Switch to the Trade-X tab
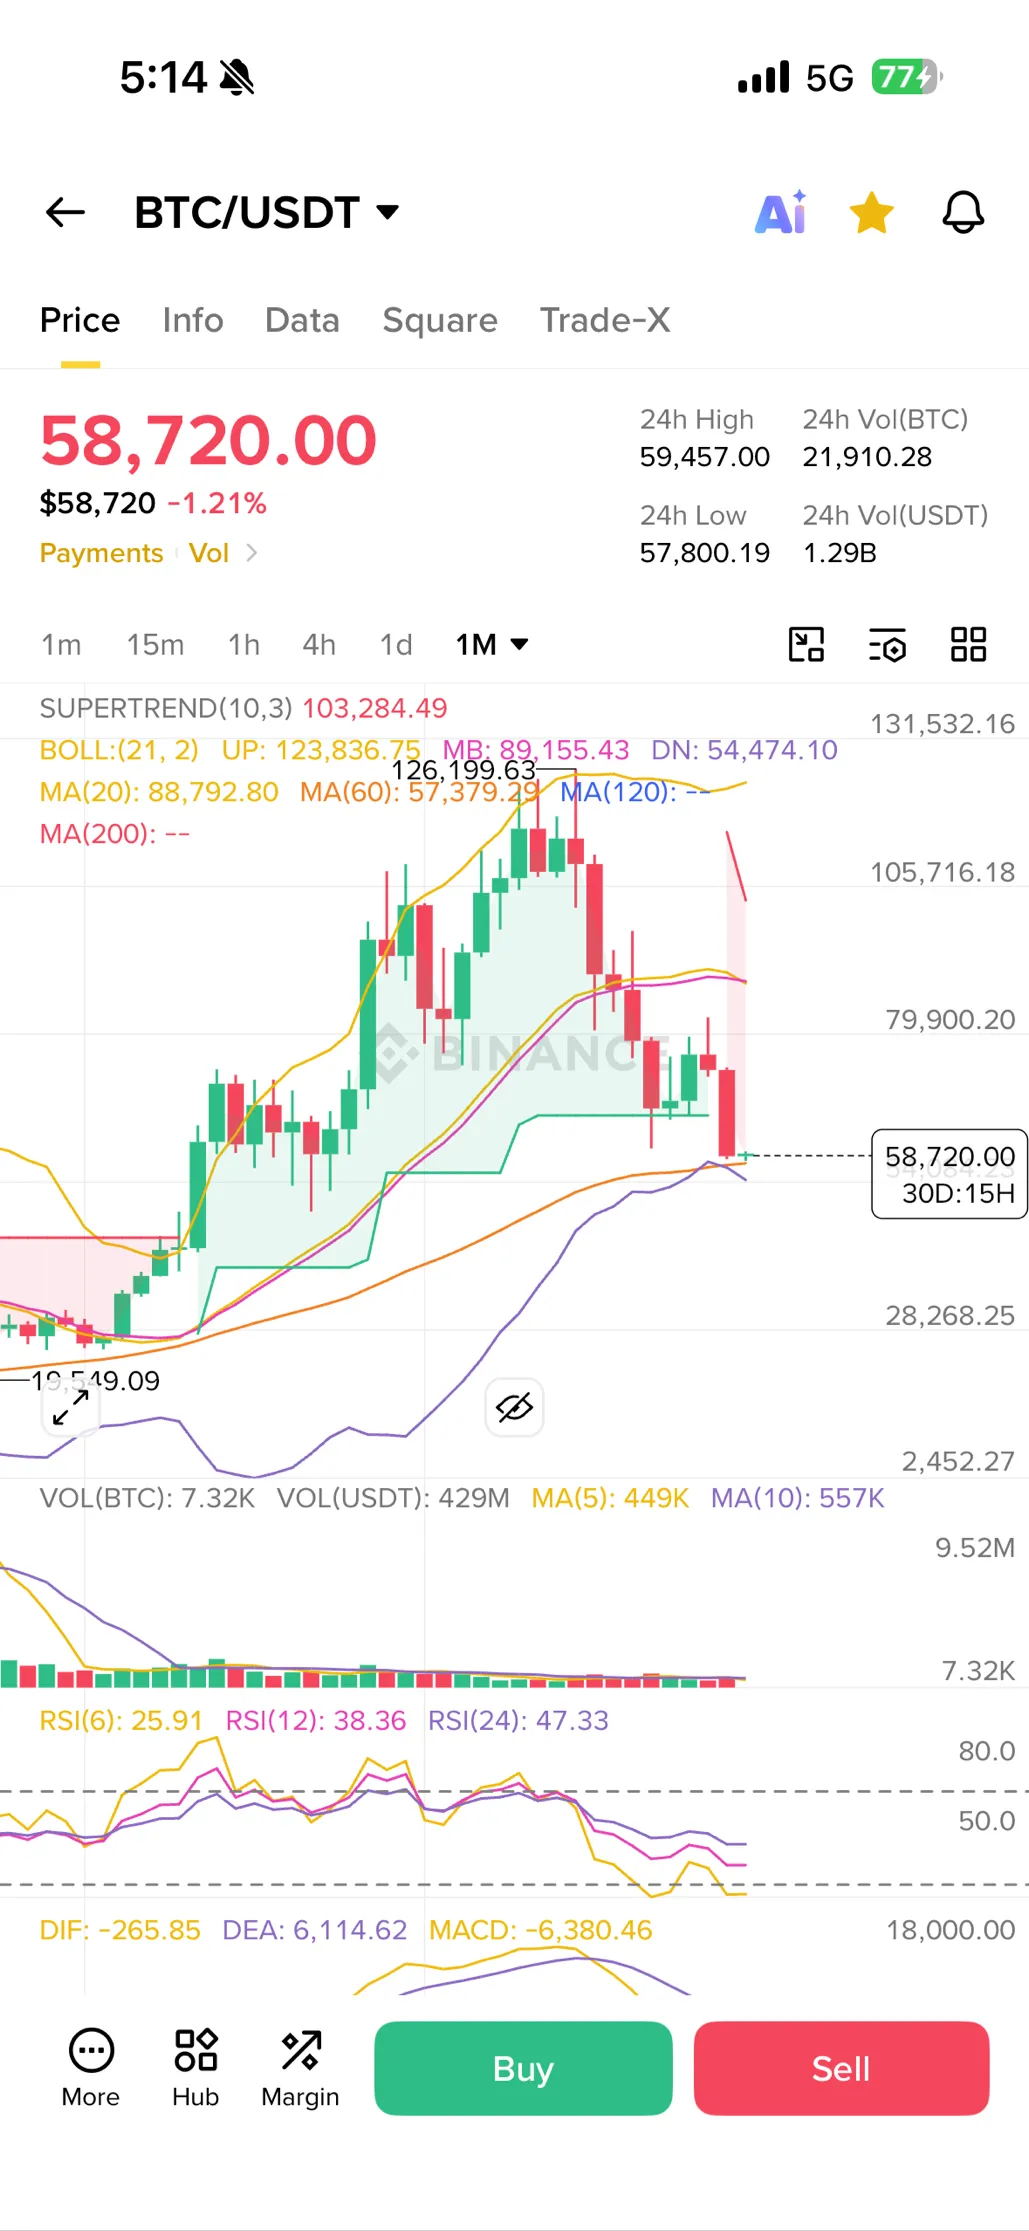 (x=605, y=320)
